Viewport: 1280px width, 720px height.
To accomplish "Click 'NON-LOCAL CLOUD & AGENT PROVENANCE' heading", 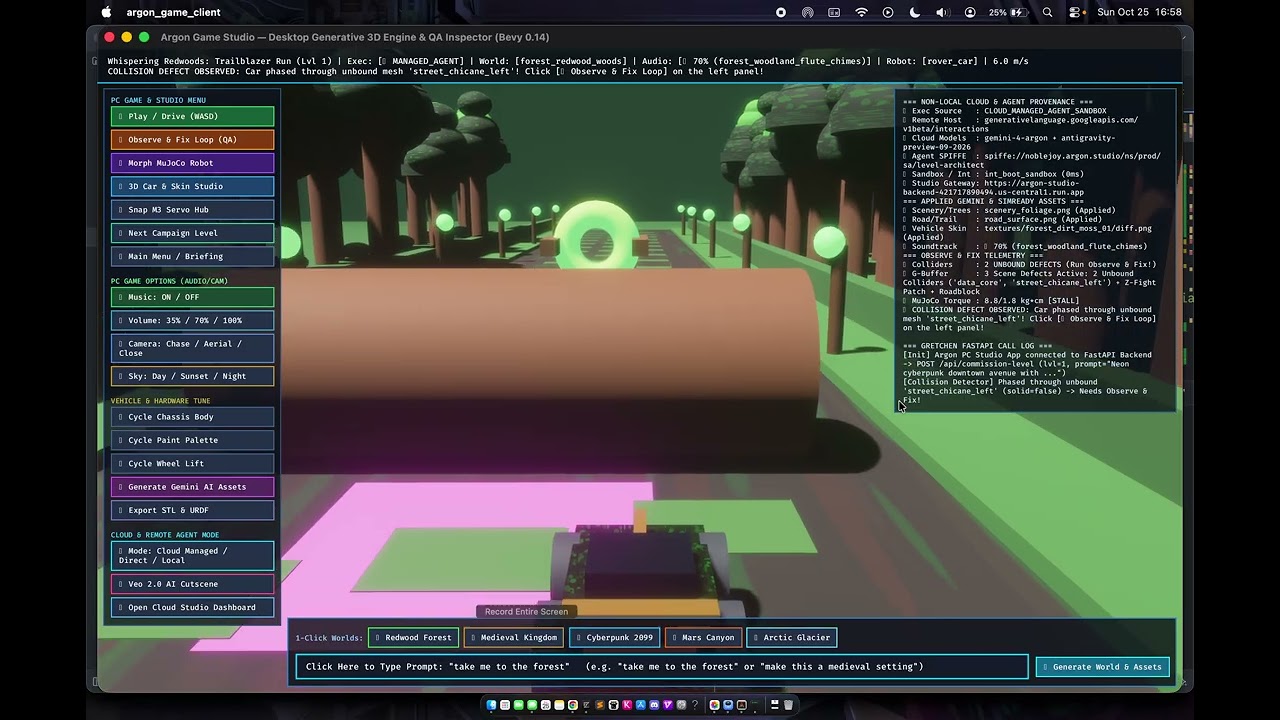I will coord(998,102).
